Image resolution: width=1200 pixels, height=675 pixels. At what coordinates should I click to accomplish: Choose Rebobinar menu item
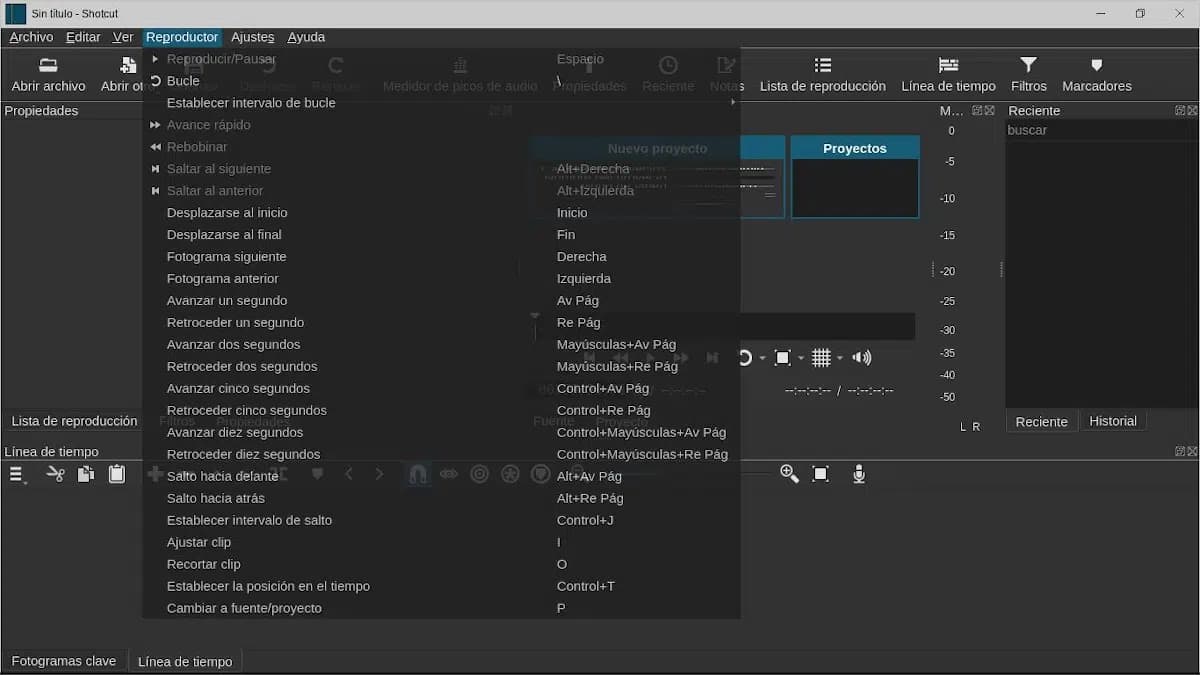click(441, 147)
